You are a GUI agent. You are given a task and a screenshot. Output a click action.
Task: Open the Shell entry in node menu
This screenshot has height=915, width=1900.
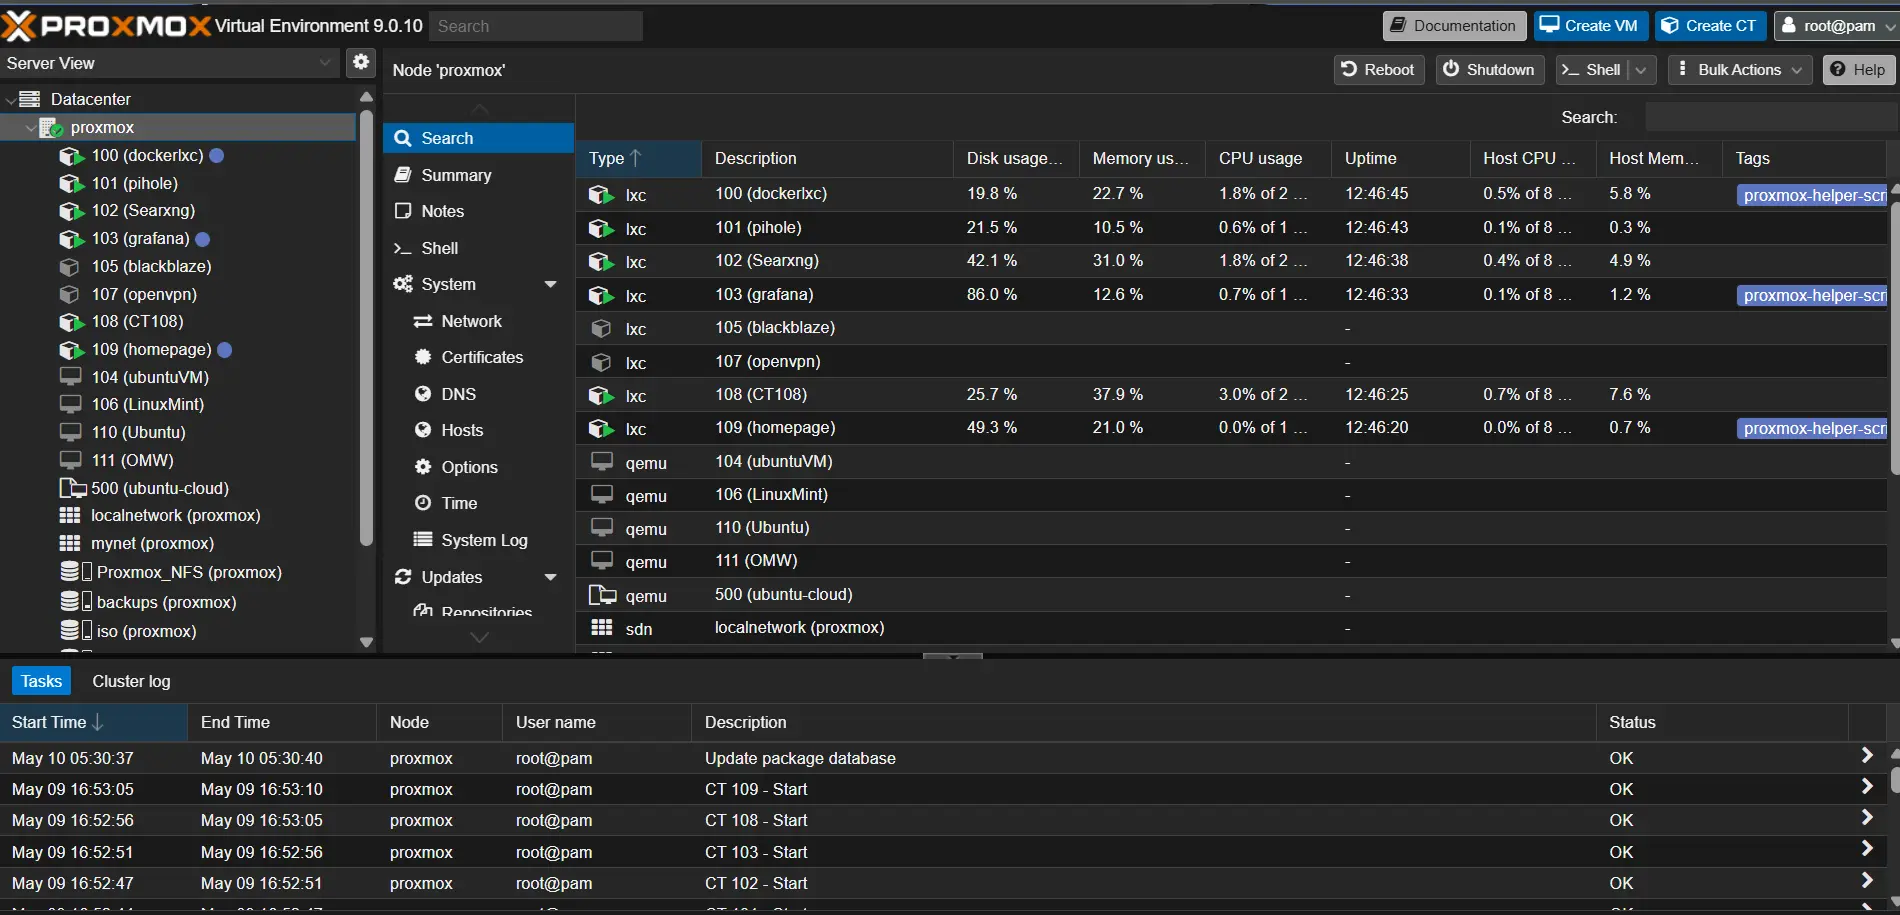pyautogui.click(x=478, y=248)
